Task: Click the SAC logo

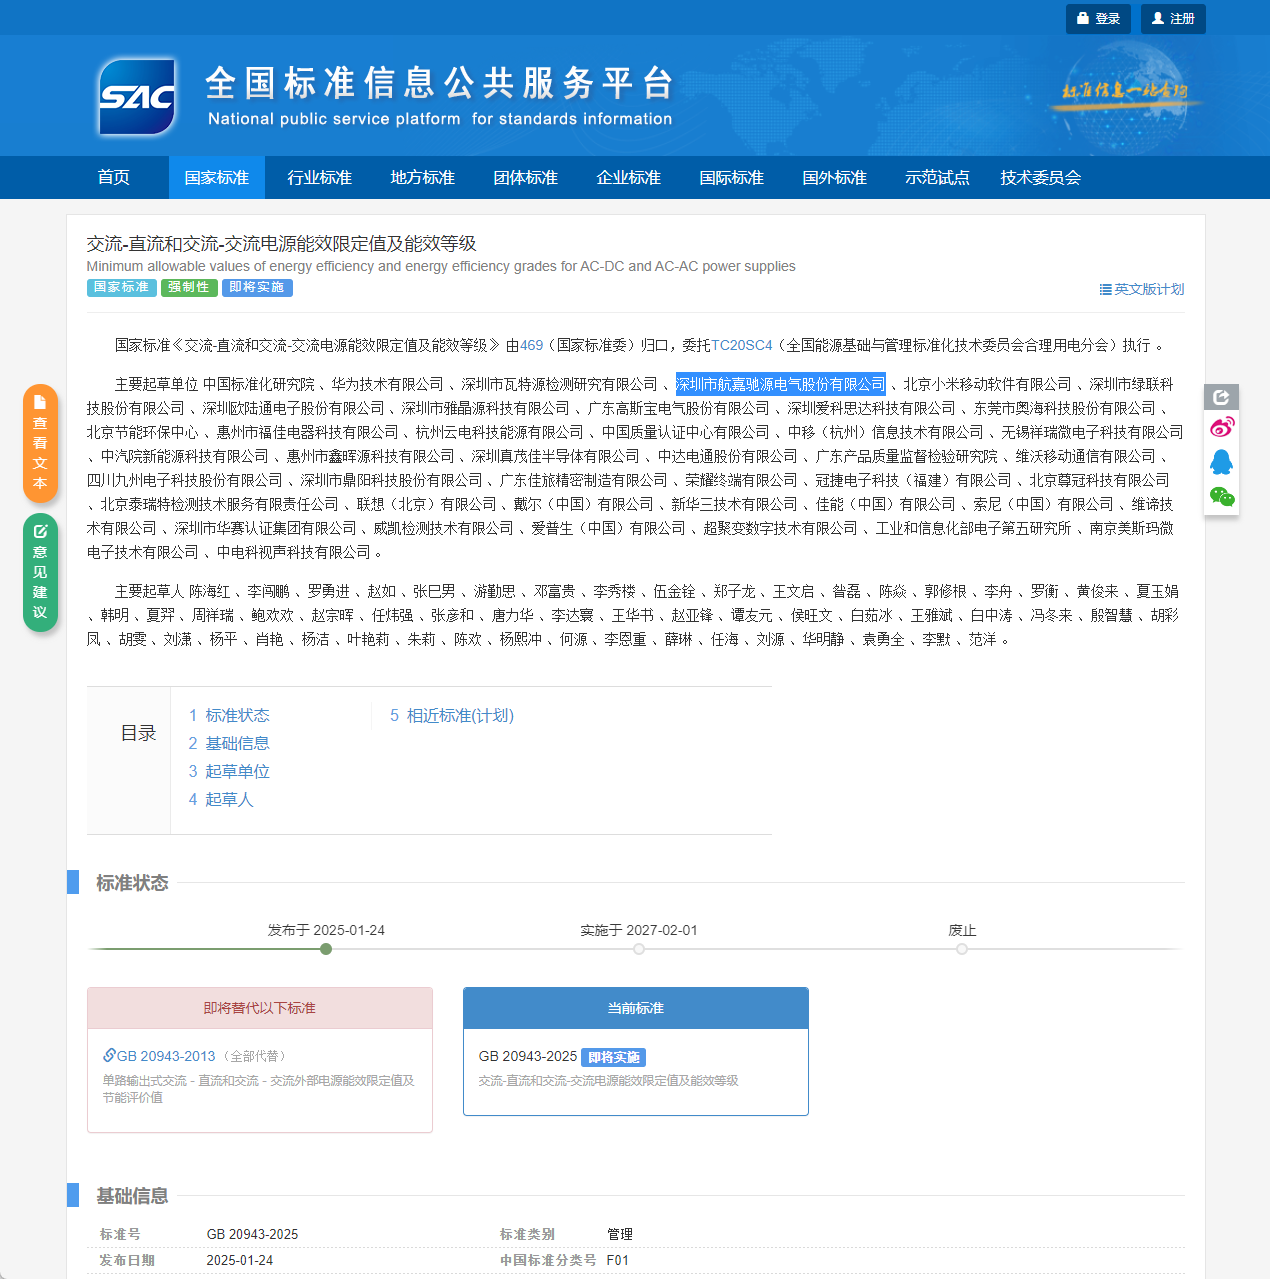Action: pyautogui.click(x=137, y=96)
